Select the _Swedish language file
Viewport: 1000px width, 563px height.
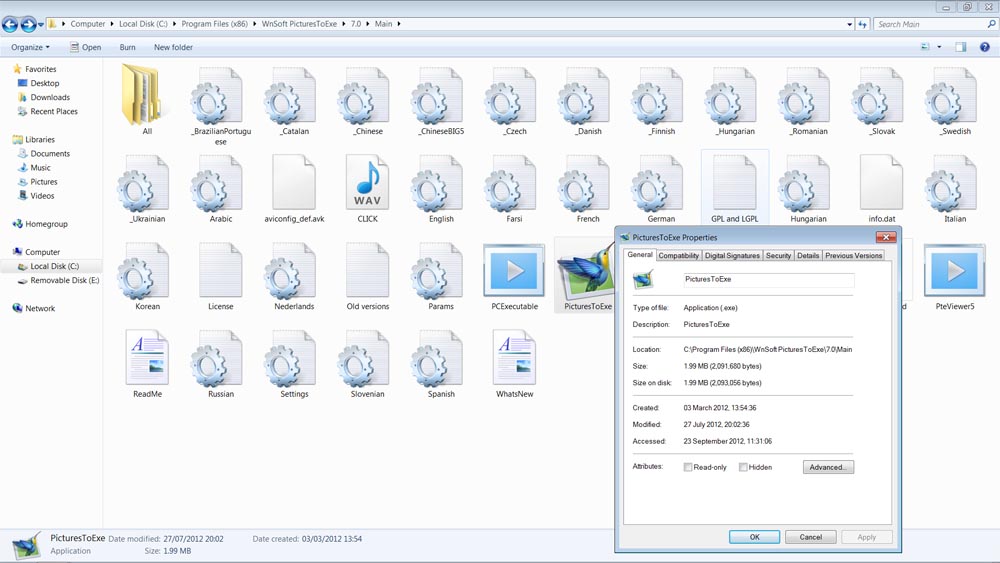952,96
